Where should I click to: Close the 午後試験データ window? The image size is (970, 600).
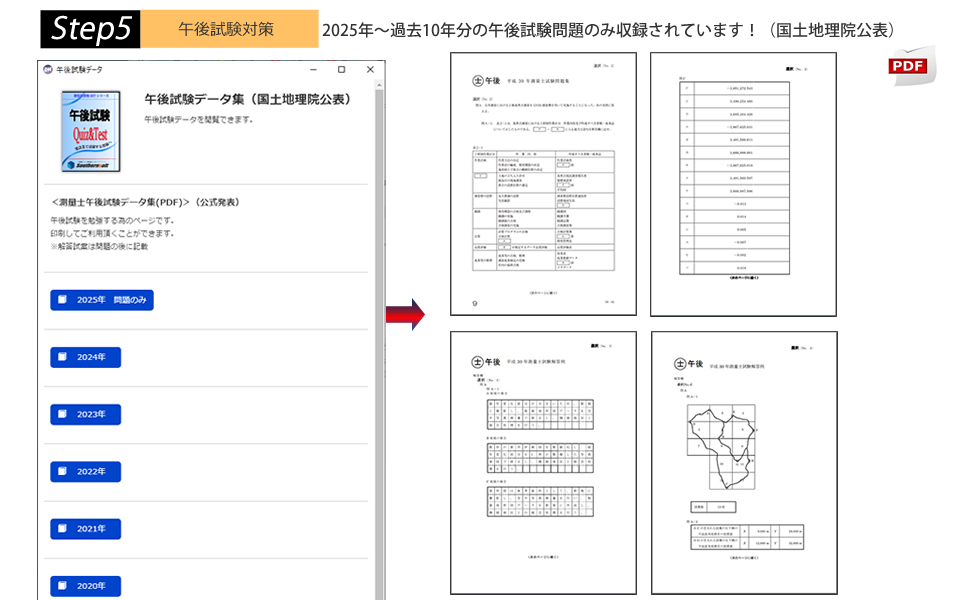click(x=370, y=70)
